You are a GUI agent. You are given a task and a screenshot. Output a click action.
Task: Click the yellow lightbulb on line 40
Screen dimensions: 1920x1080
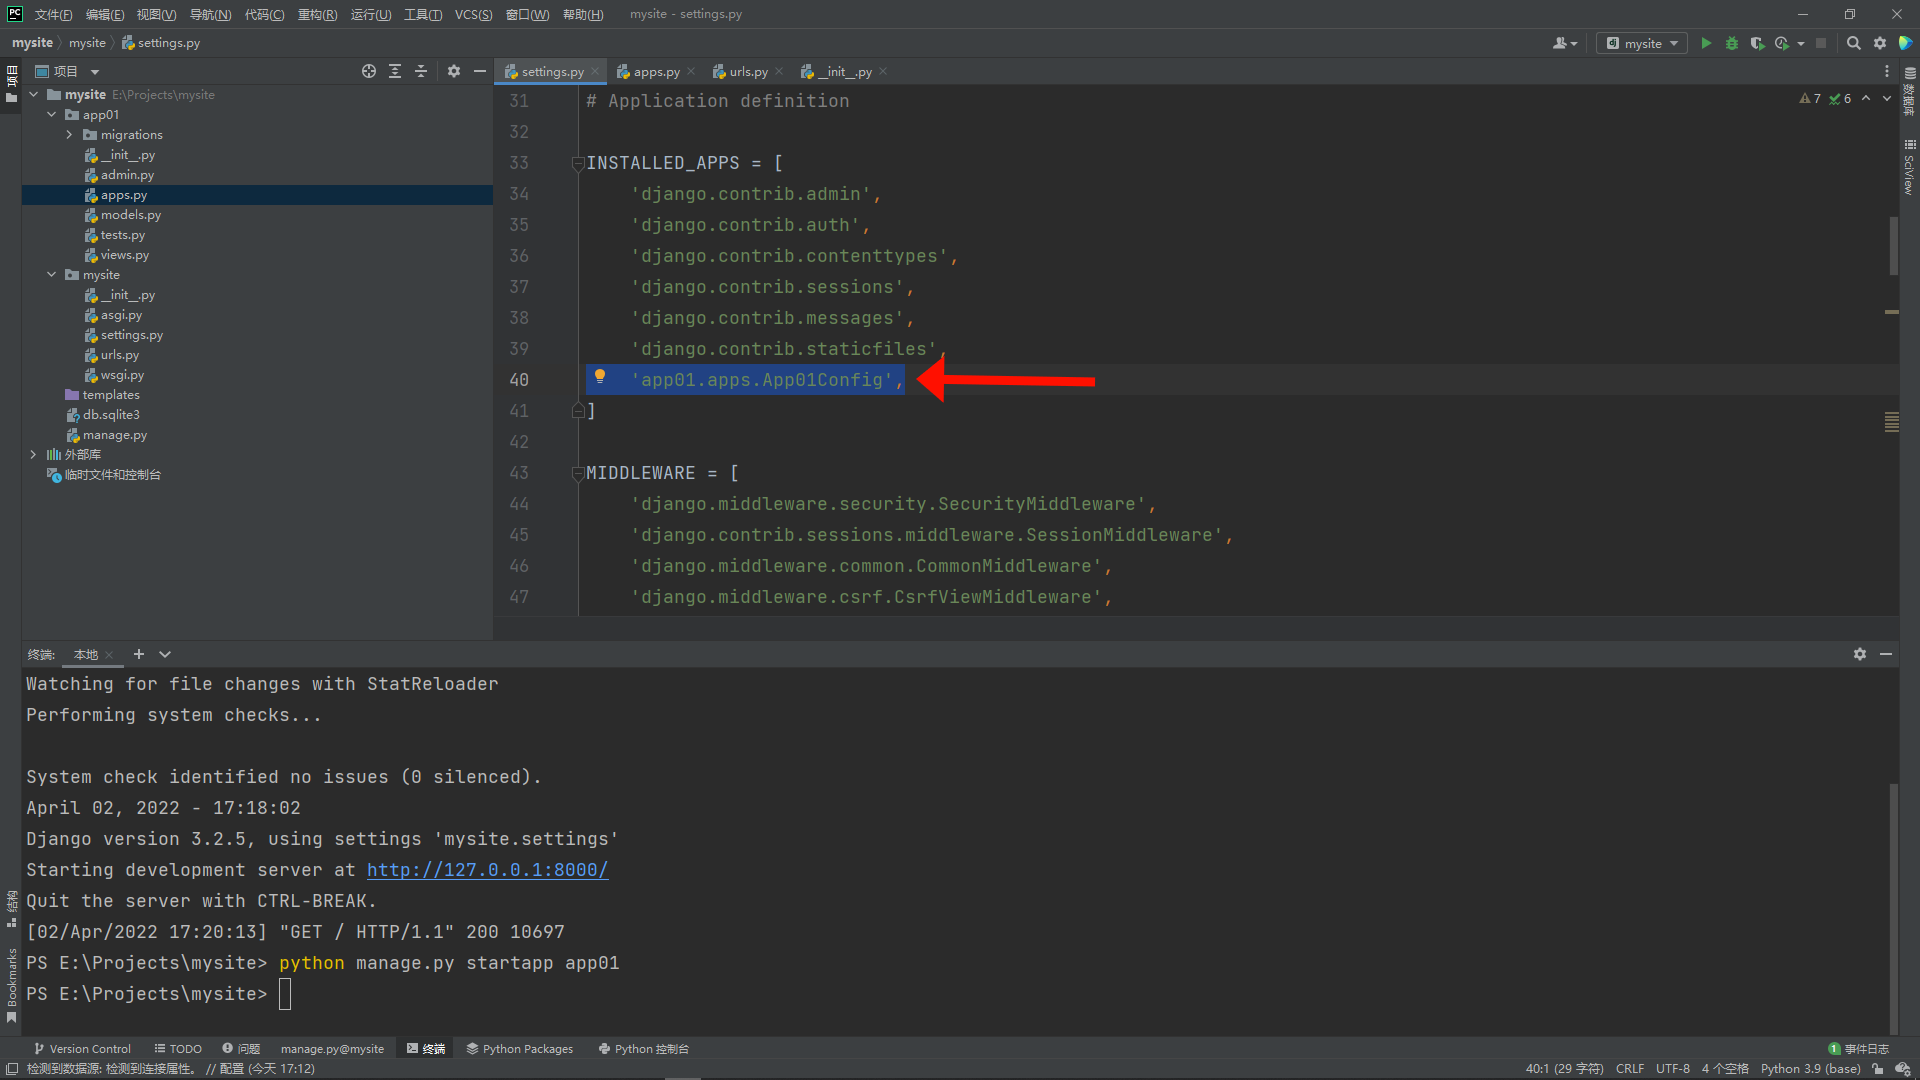pyautogui.click(x=600, y=377)
